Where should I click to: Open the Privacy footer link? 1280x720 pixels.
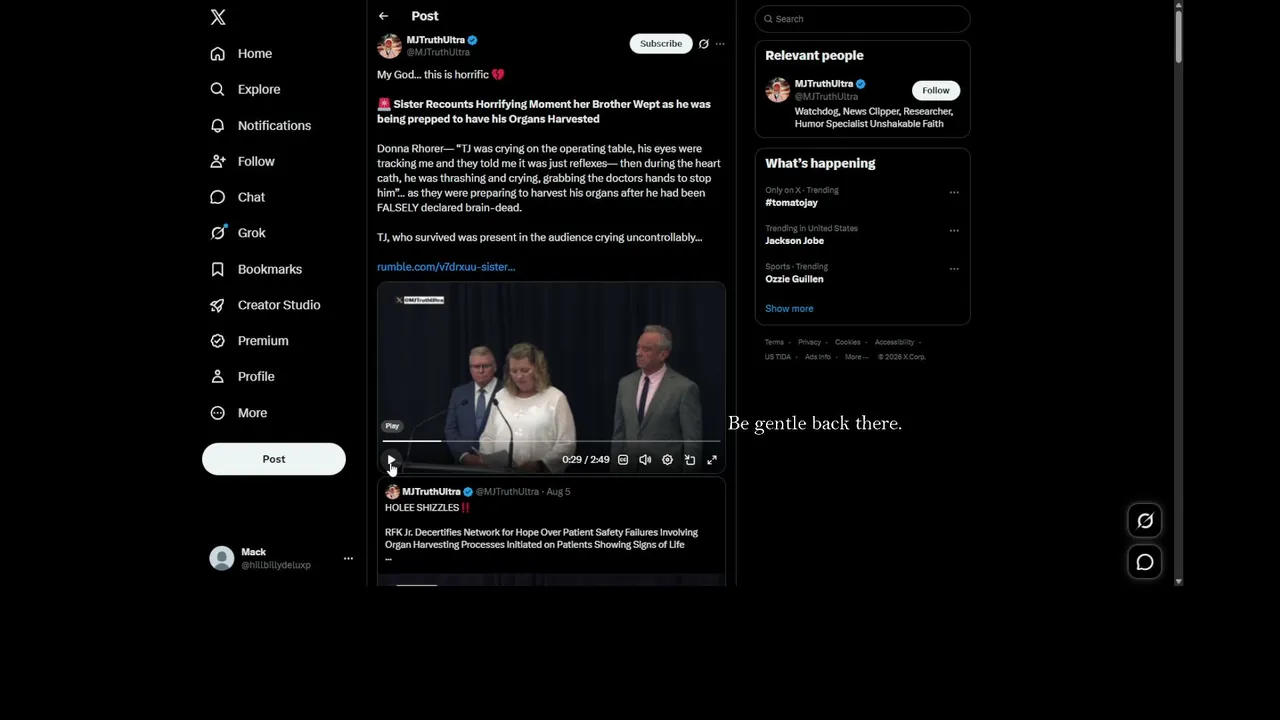pyautogui.click(x=810, y=342)
